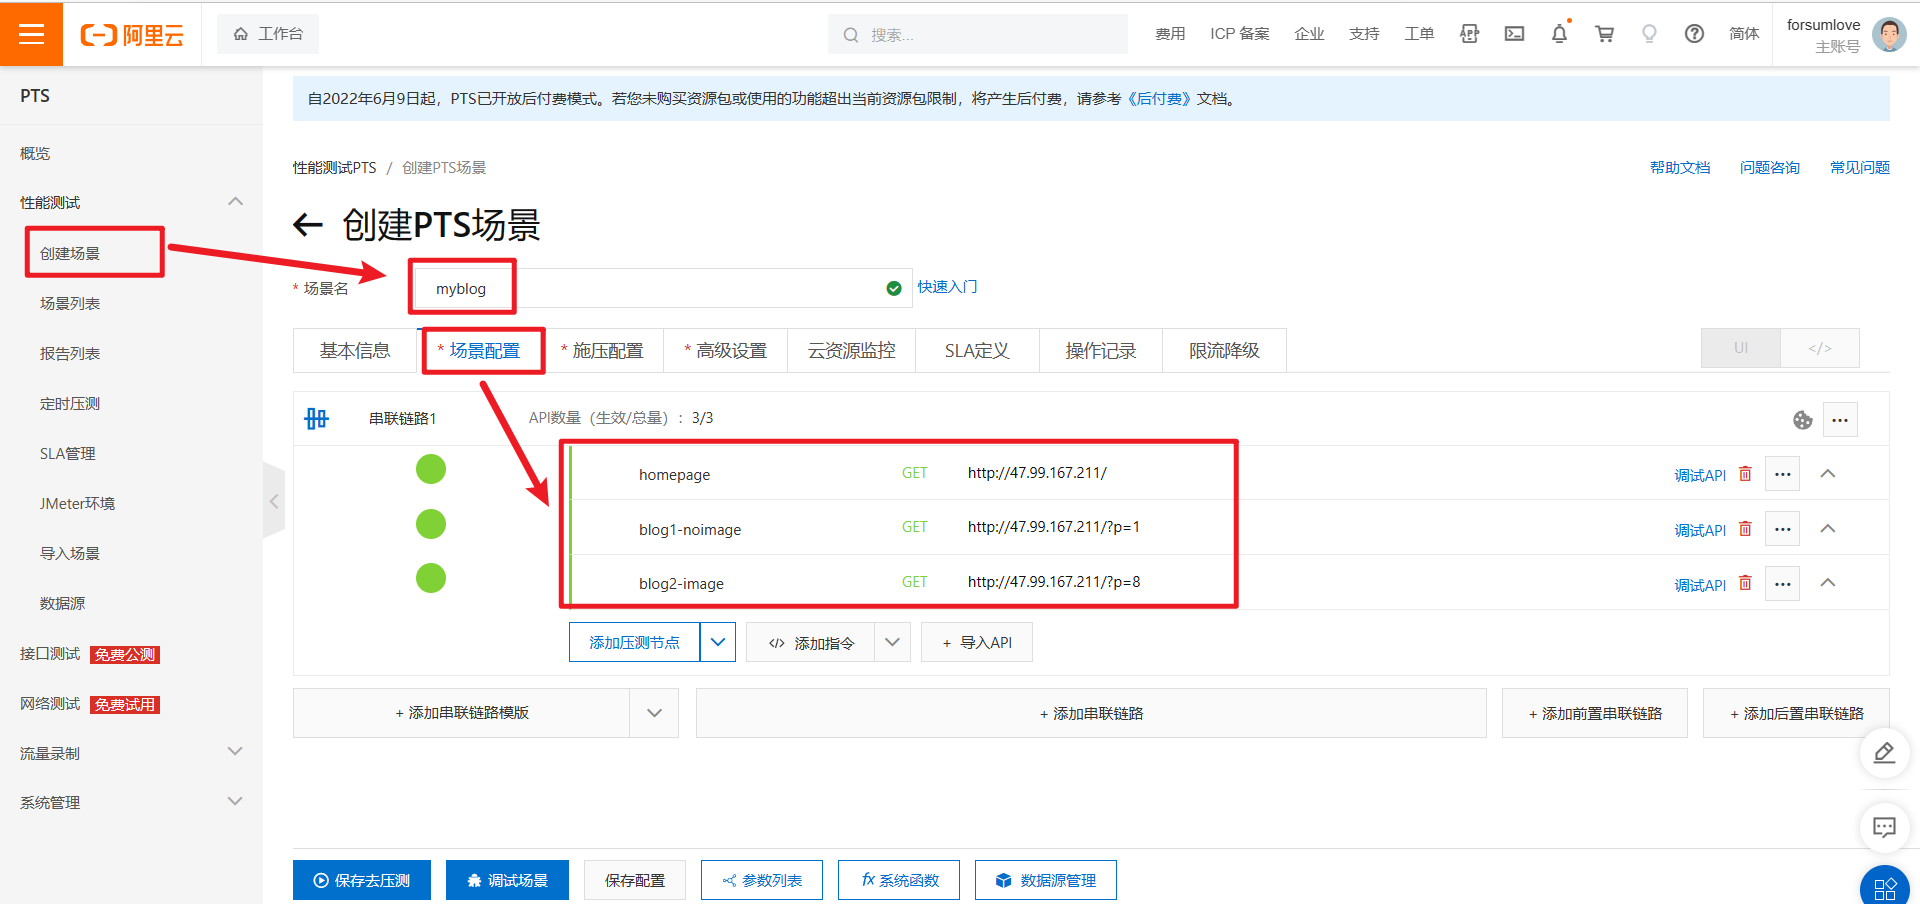Collapse the homepage API row chevron

[1828, 474]
